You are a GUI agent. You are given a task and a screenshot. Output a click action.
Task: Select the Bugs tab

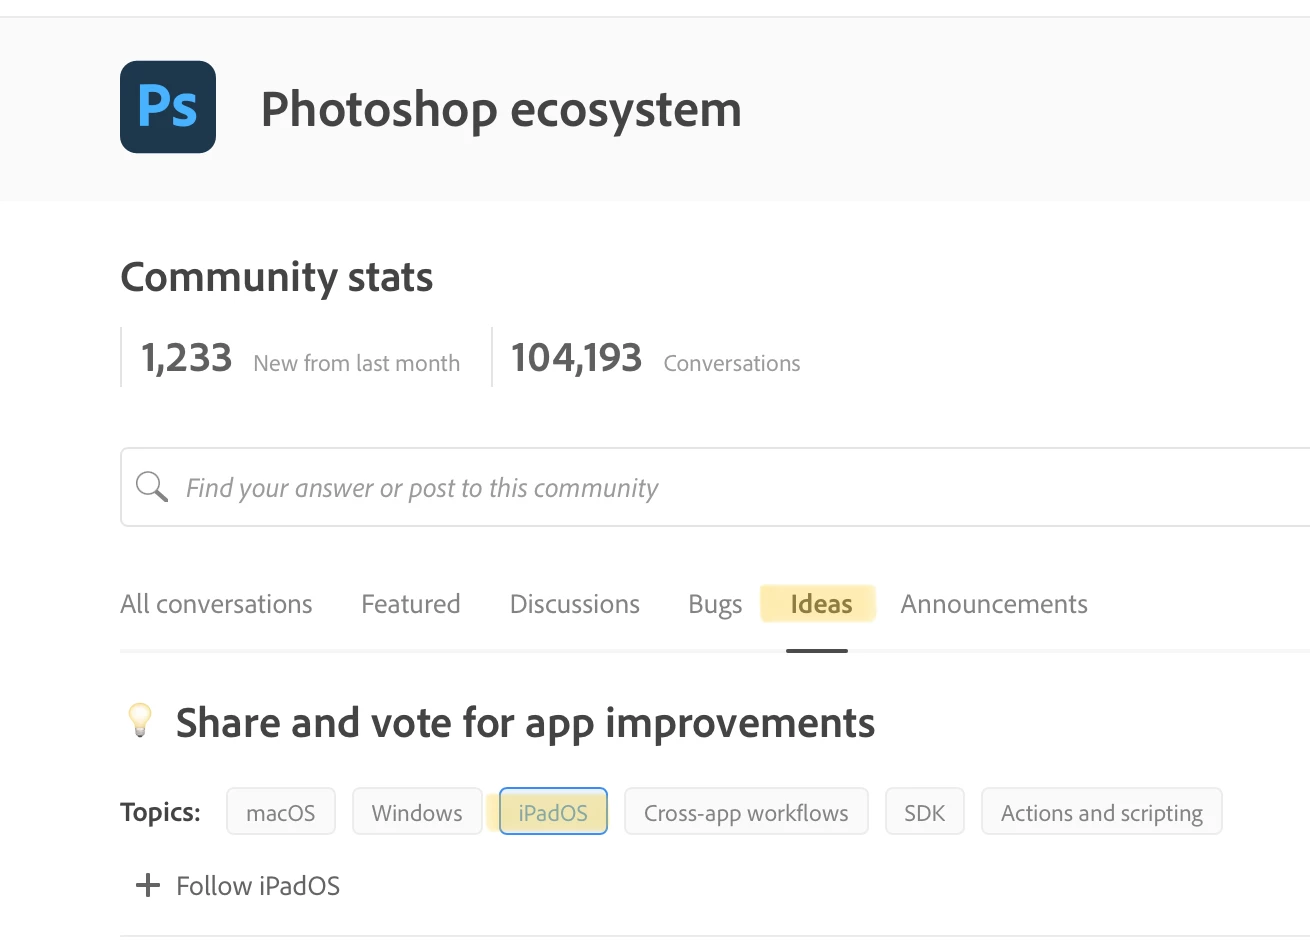[x=715, y=604]
